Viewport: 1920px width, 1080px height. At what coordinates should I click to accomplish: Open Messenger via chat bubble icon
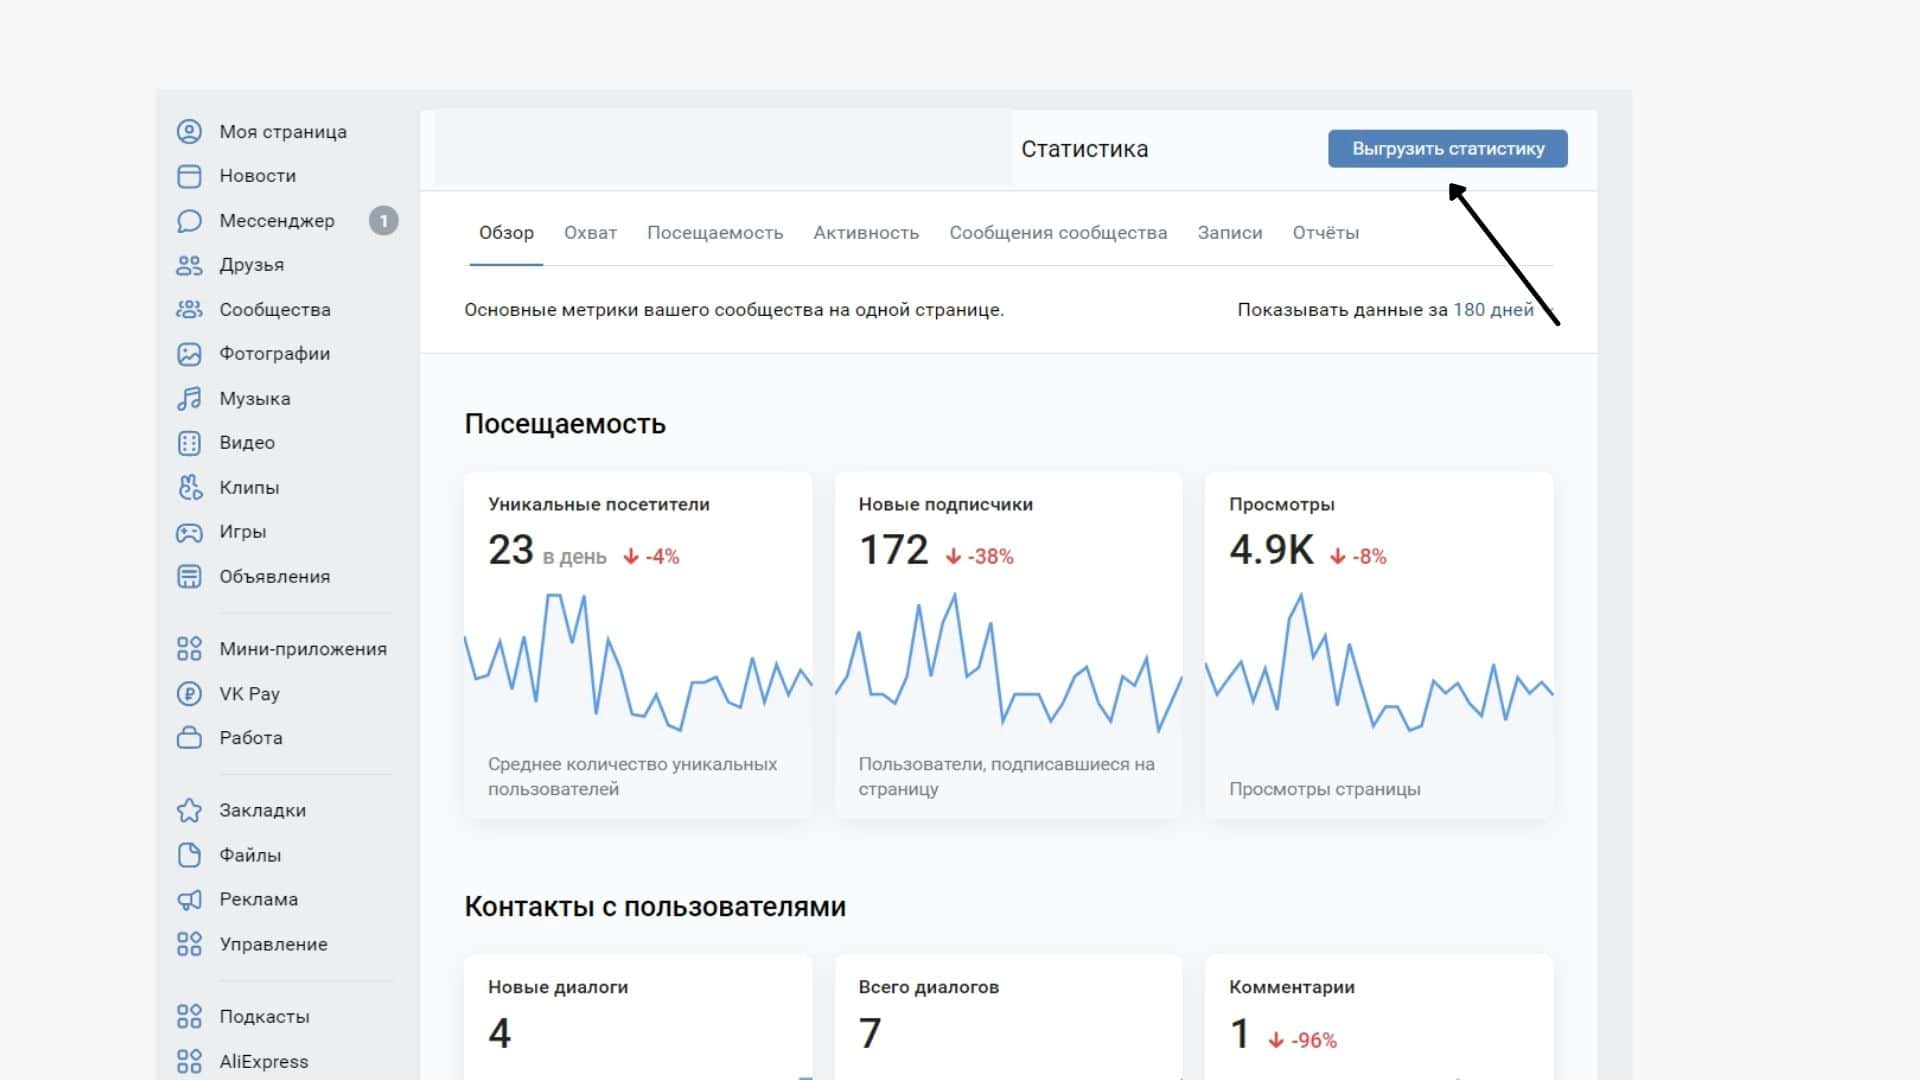pyautogui.click(x=189, y=221)
